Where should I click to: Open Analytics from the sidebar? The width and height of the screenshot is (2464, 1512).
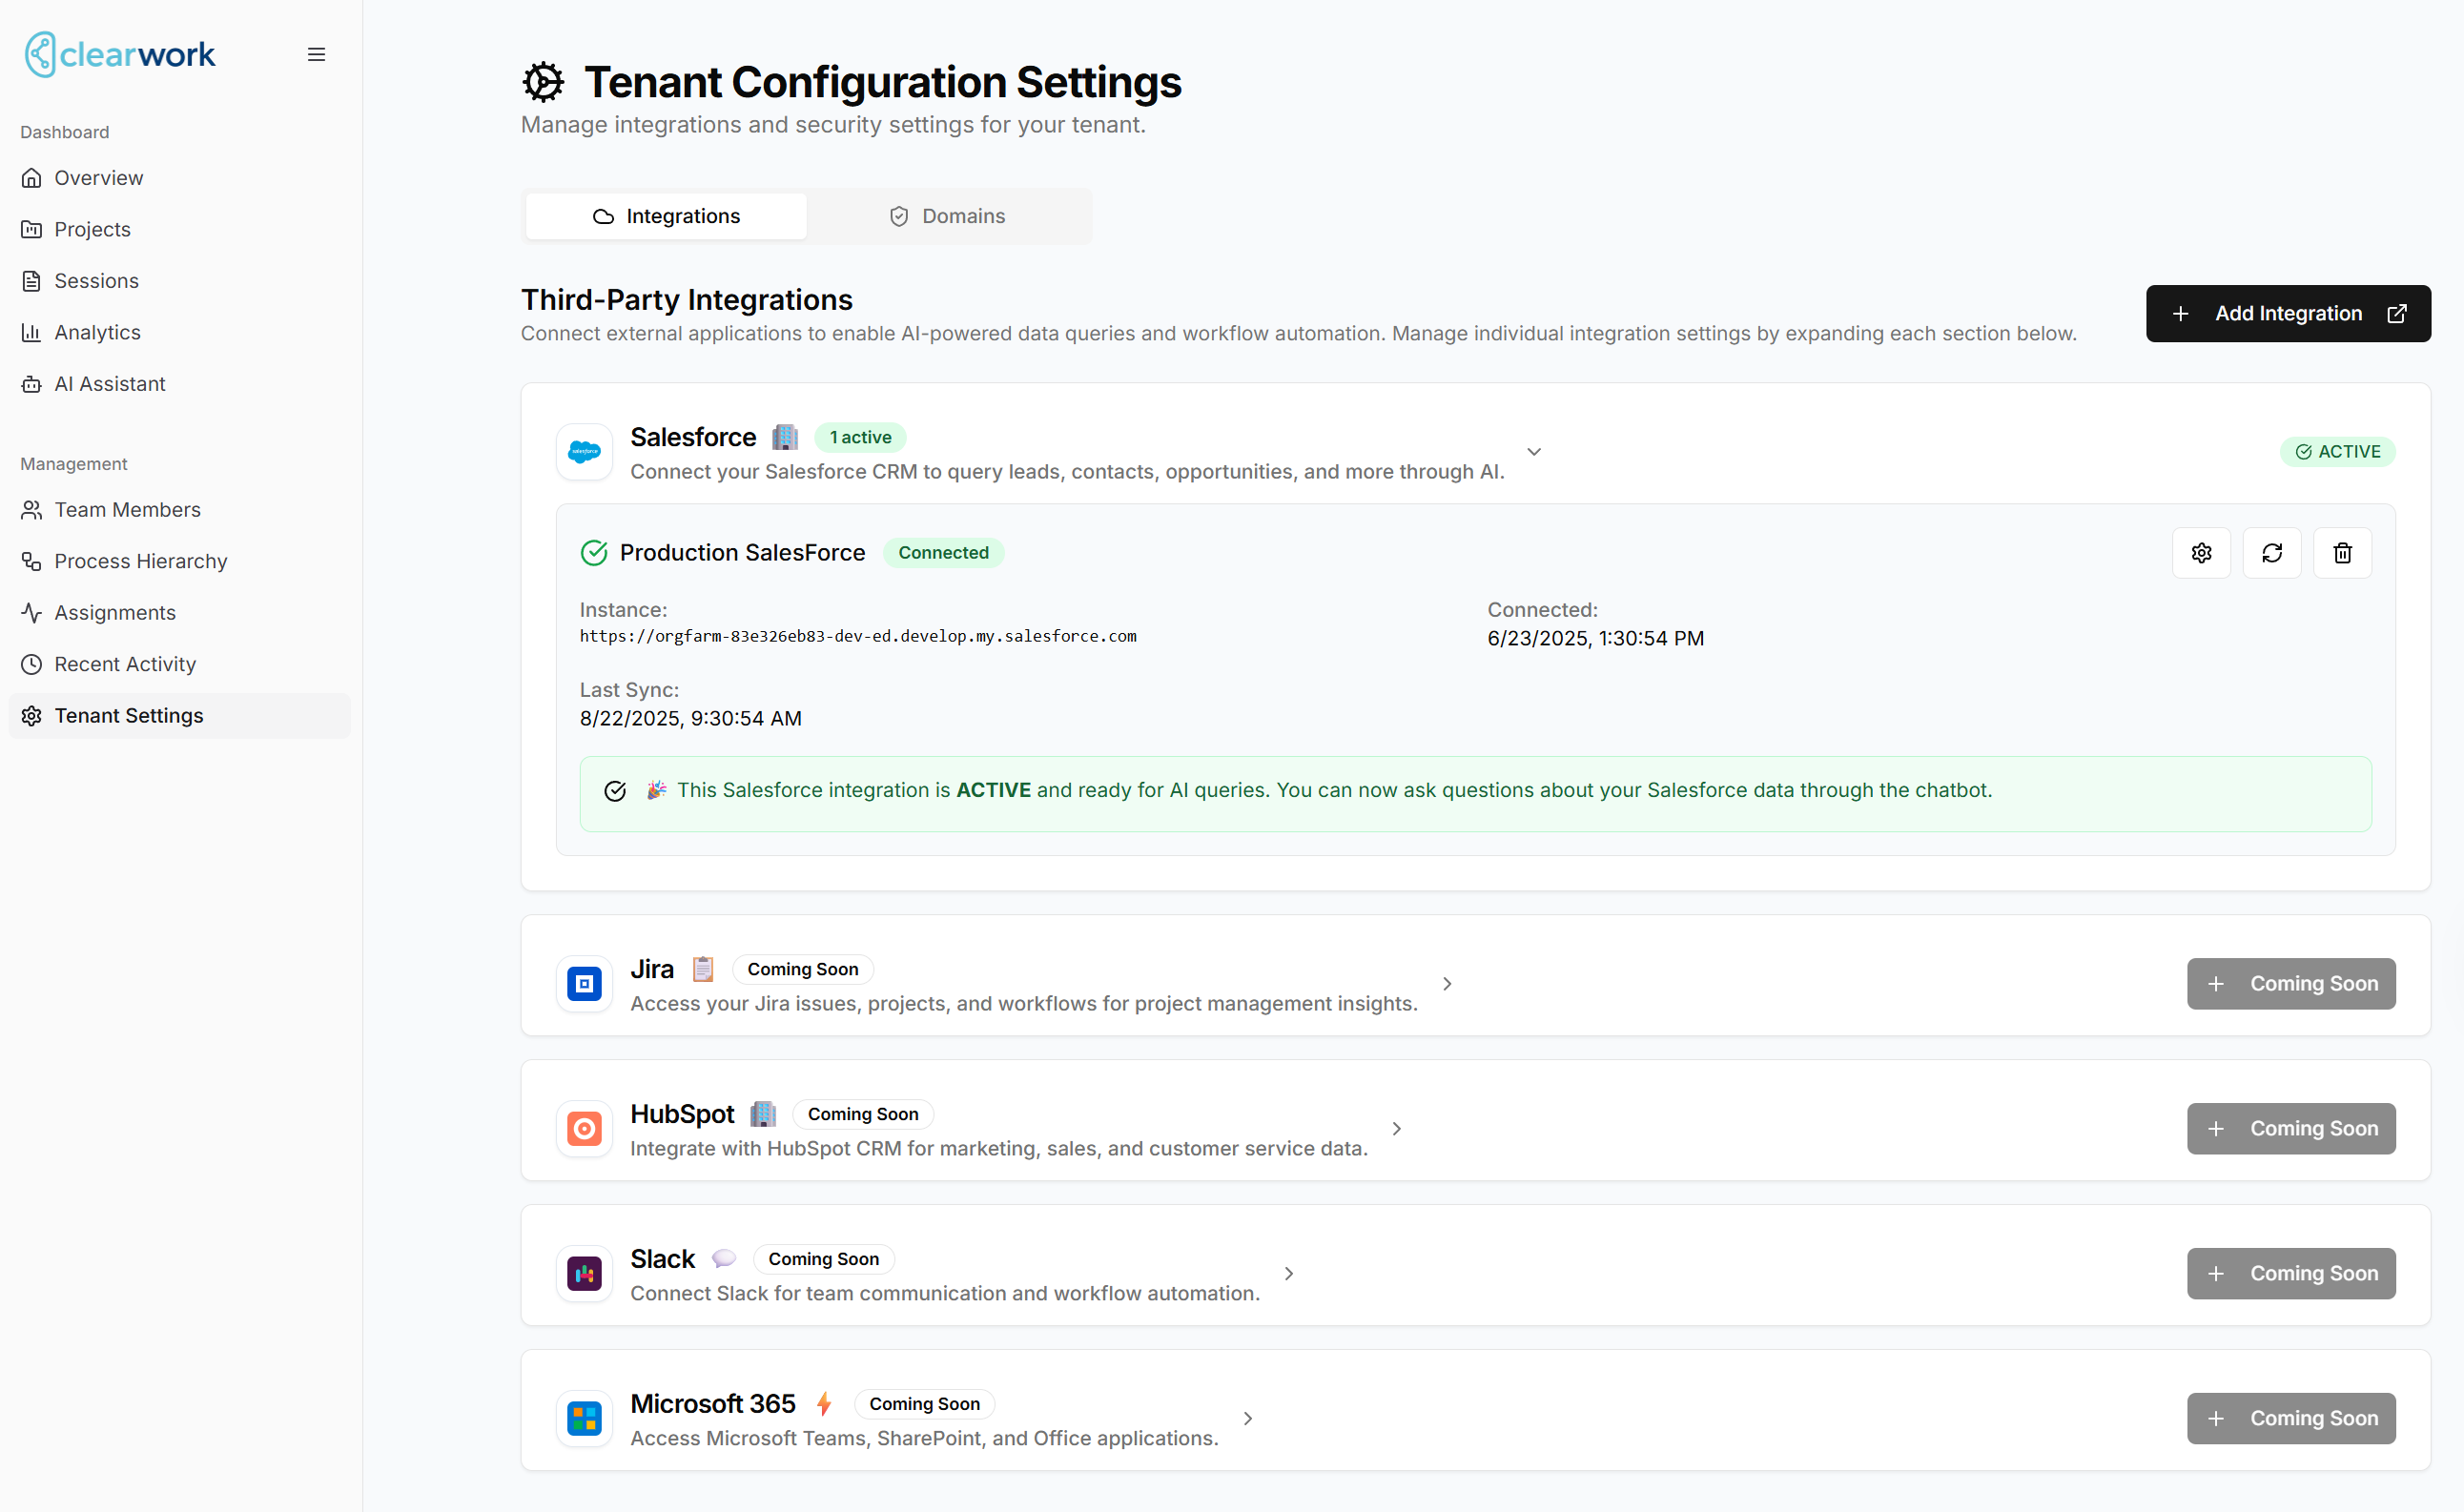coord(179,332)
